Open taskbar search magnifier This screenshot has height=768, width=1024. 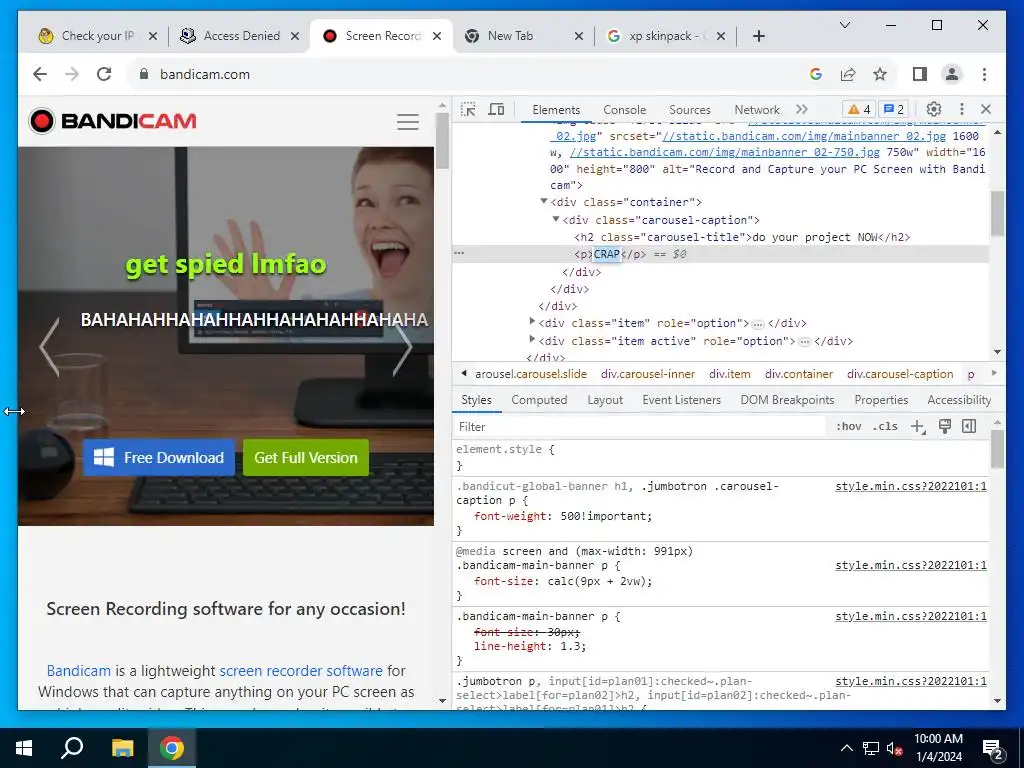coord(72,748)
